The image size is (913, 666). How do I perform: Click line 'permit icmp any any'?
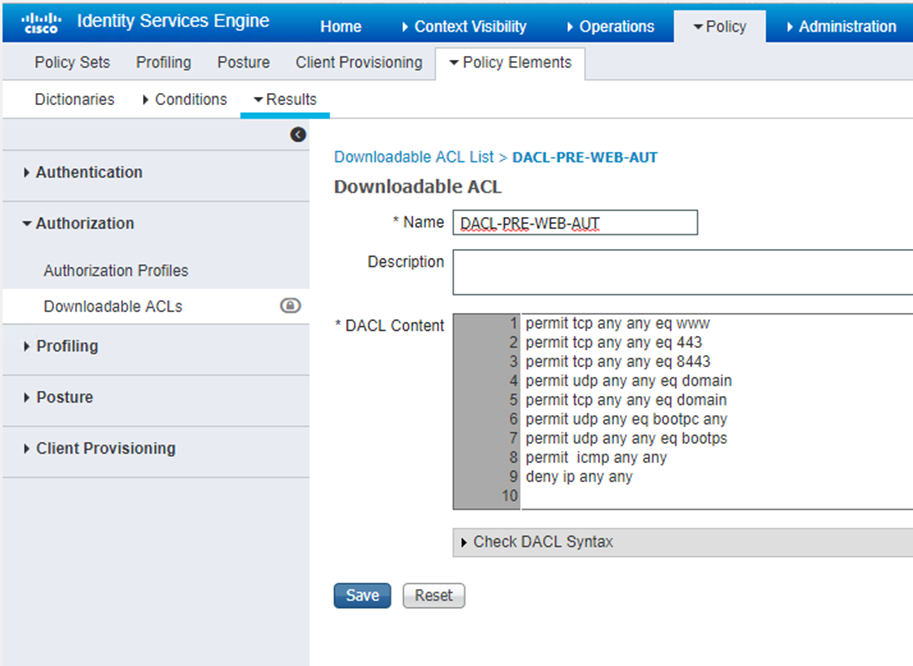click(596, 458)
